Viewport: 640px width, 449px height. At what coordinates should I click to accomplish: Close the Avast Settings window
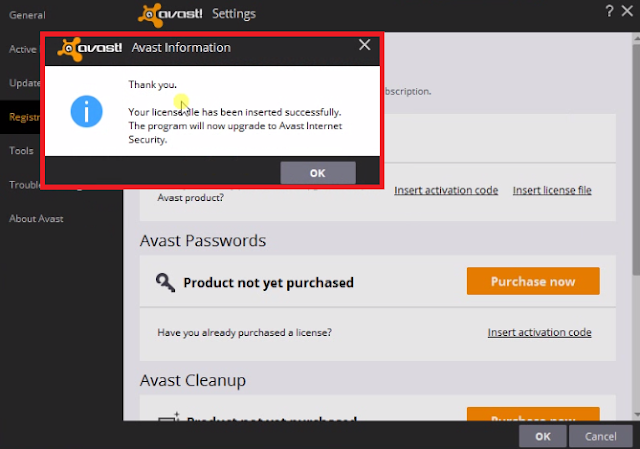coord(627,11)
